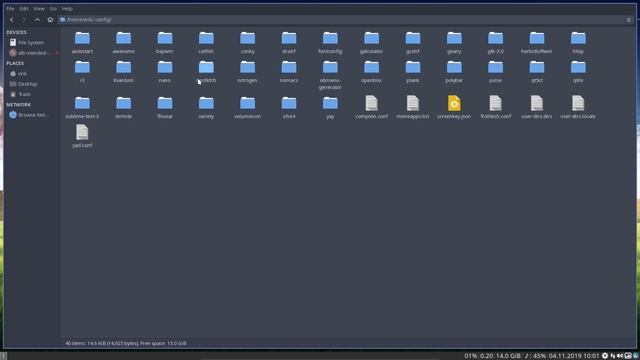
Task: Select the awesome folder
Action: pyautogui.click(x=123, y=42)
